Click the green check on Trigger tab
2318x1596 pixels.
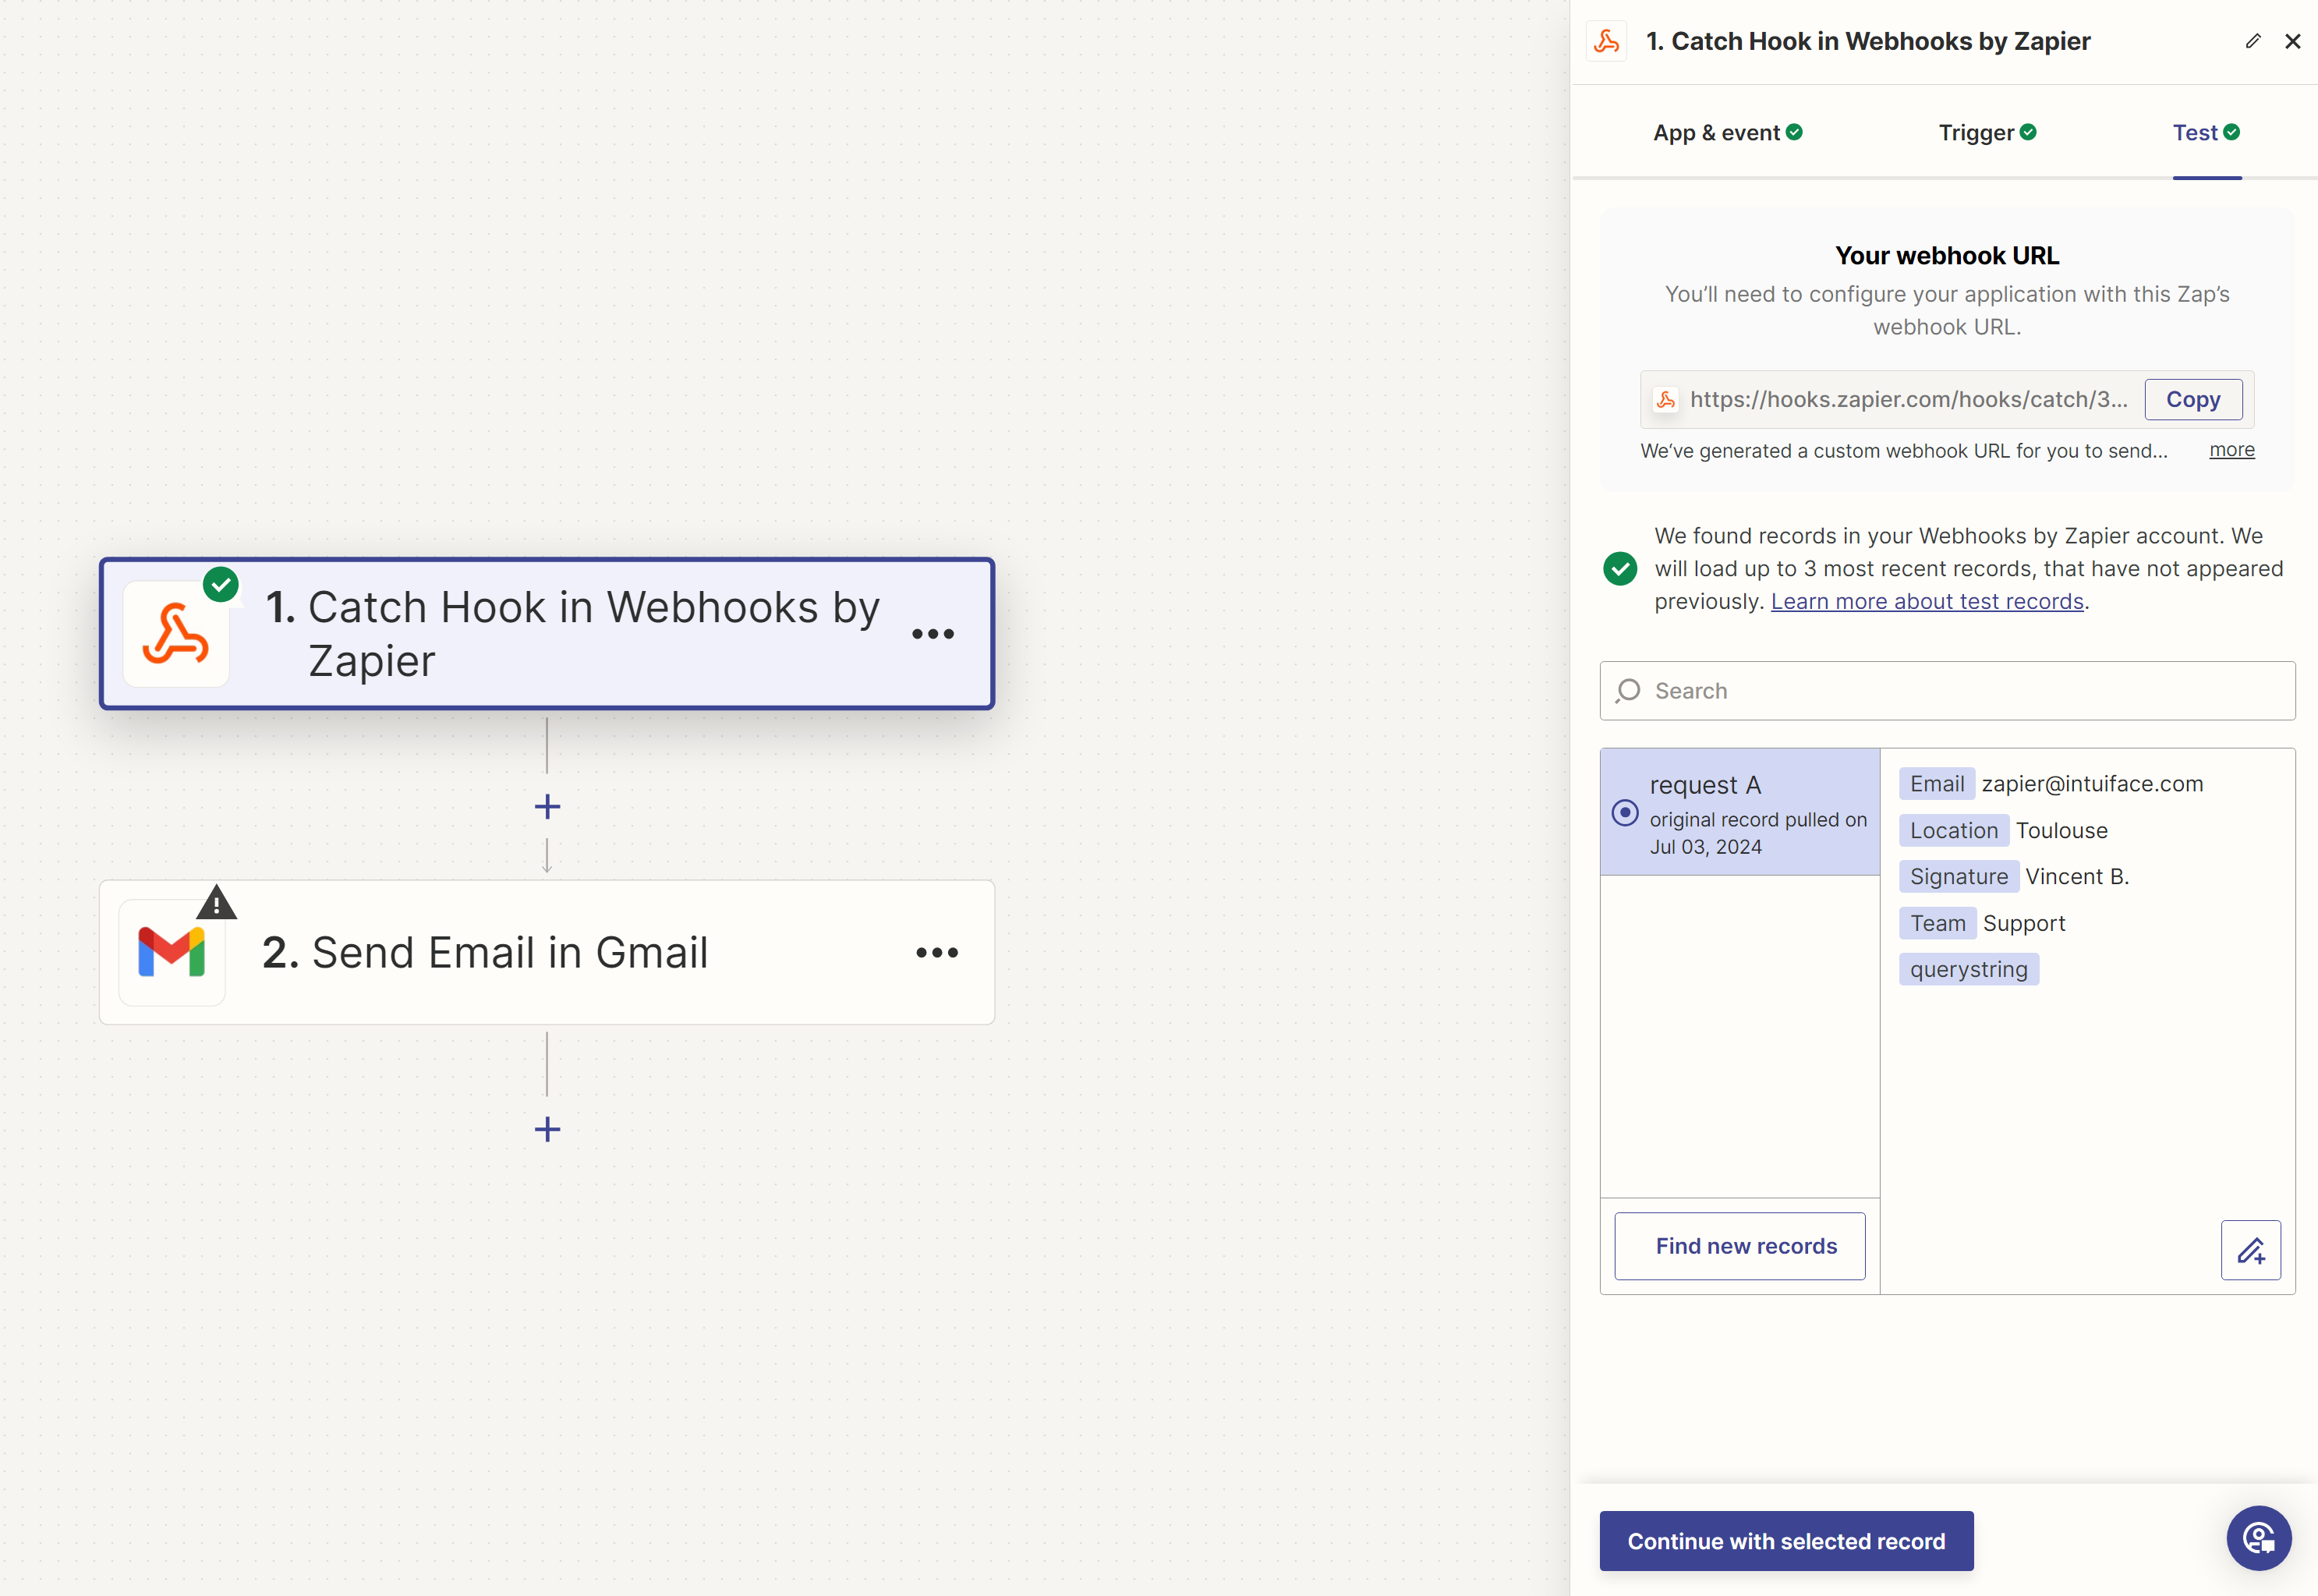coord(2028,132)
